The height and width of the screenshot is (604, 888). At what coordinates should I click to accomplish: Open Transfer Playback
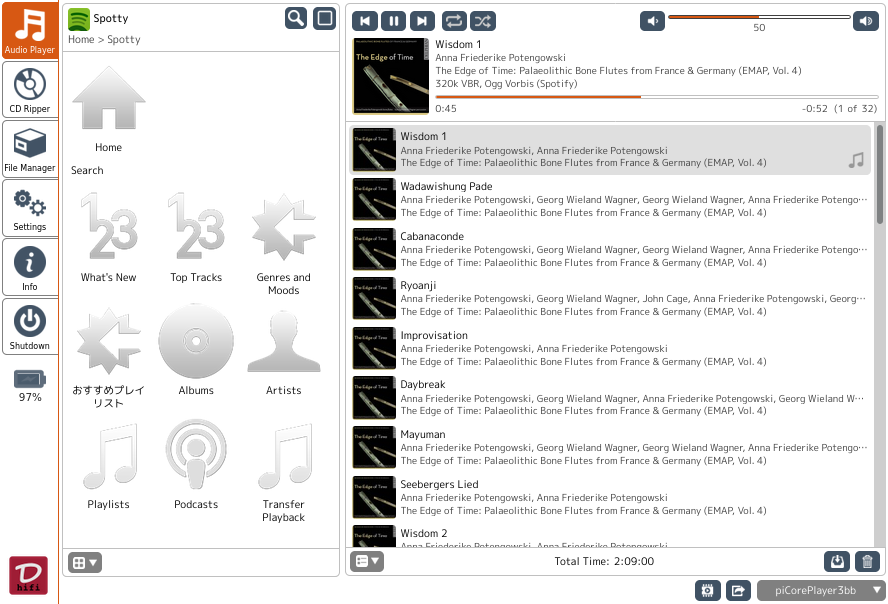point(283,471)
